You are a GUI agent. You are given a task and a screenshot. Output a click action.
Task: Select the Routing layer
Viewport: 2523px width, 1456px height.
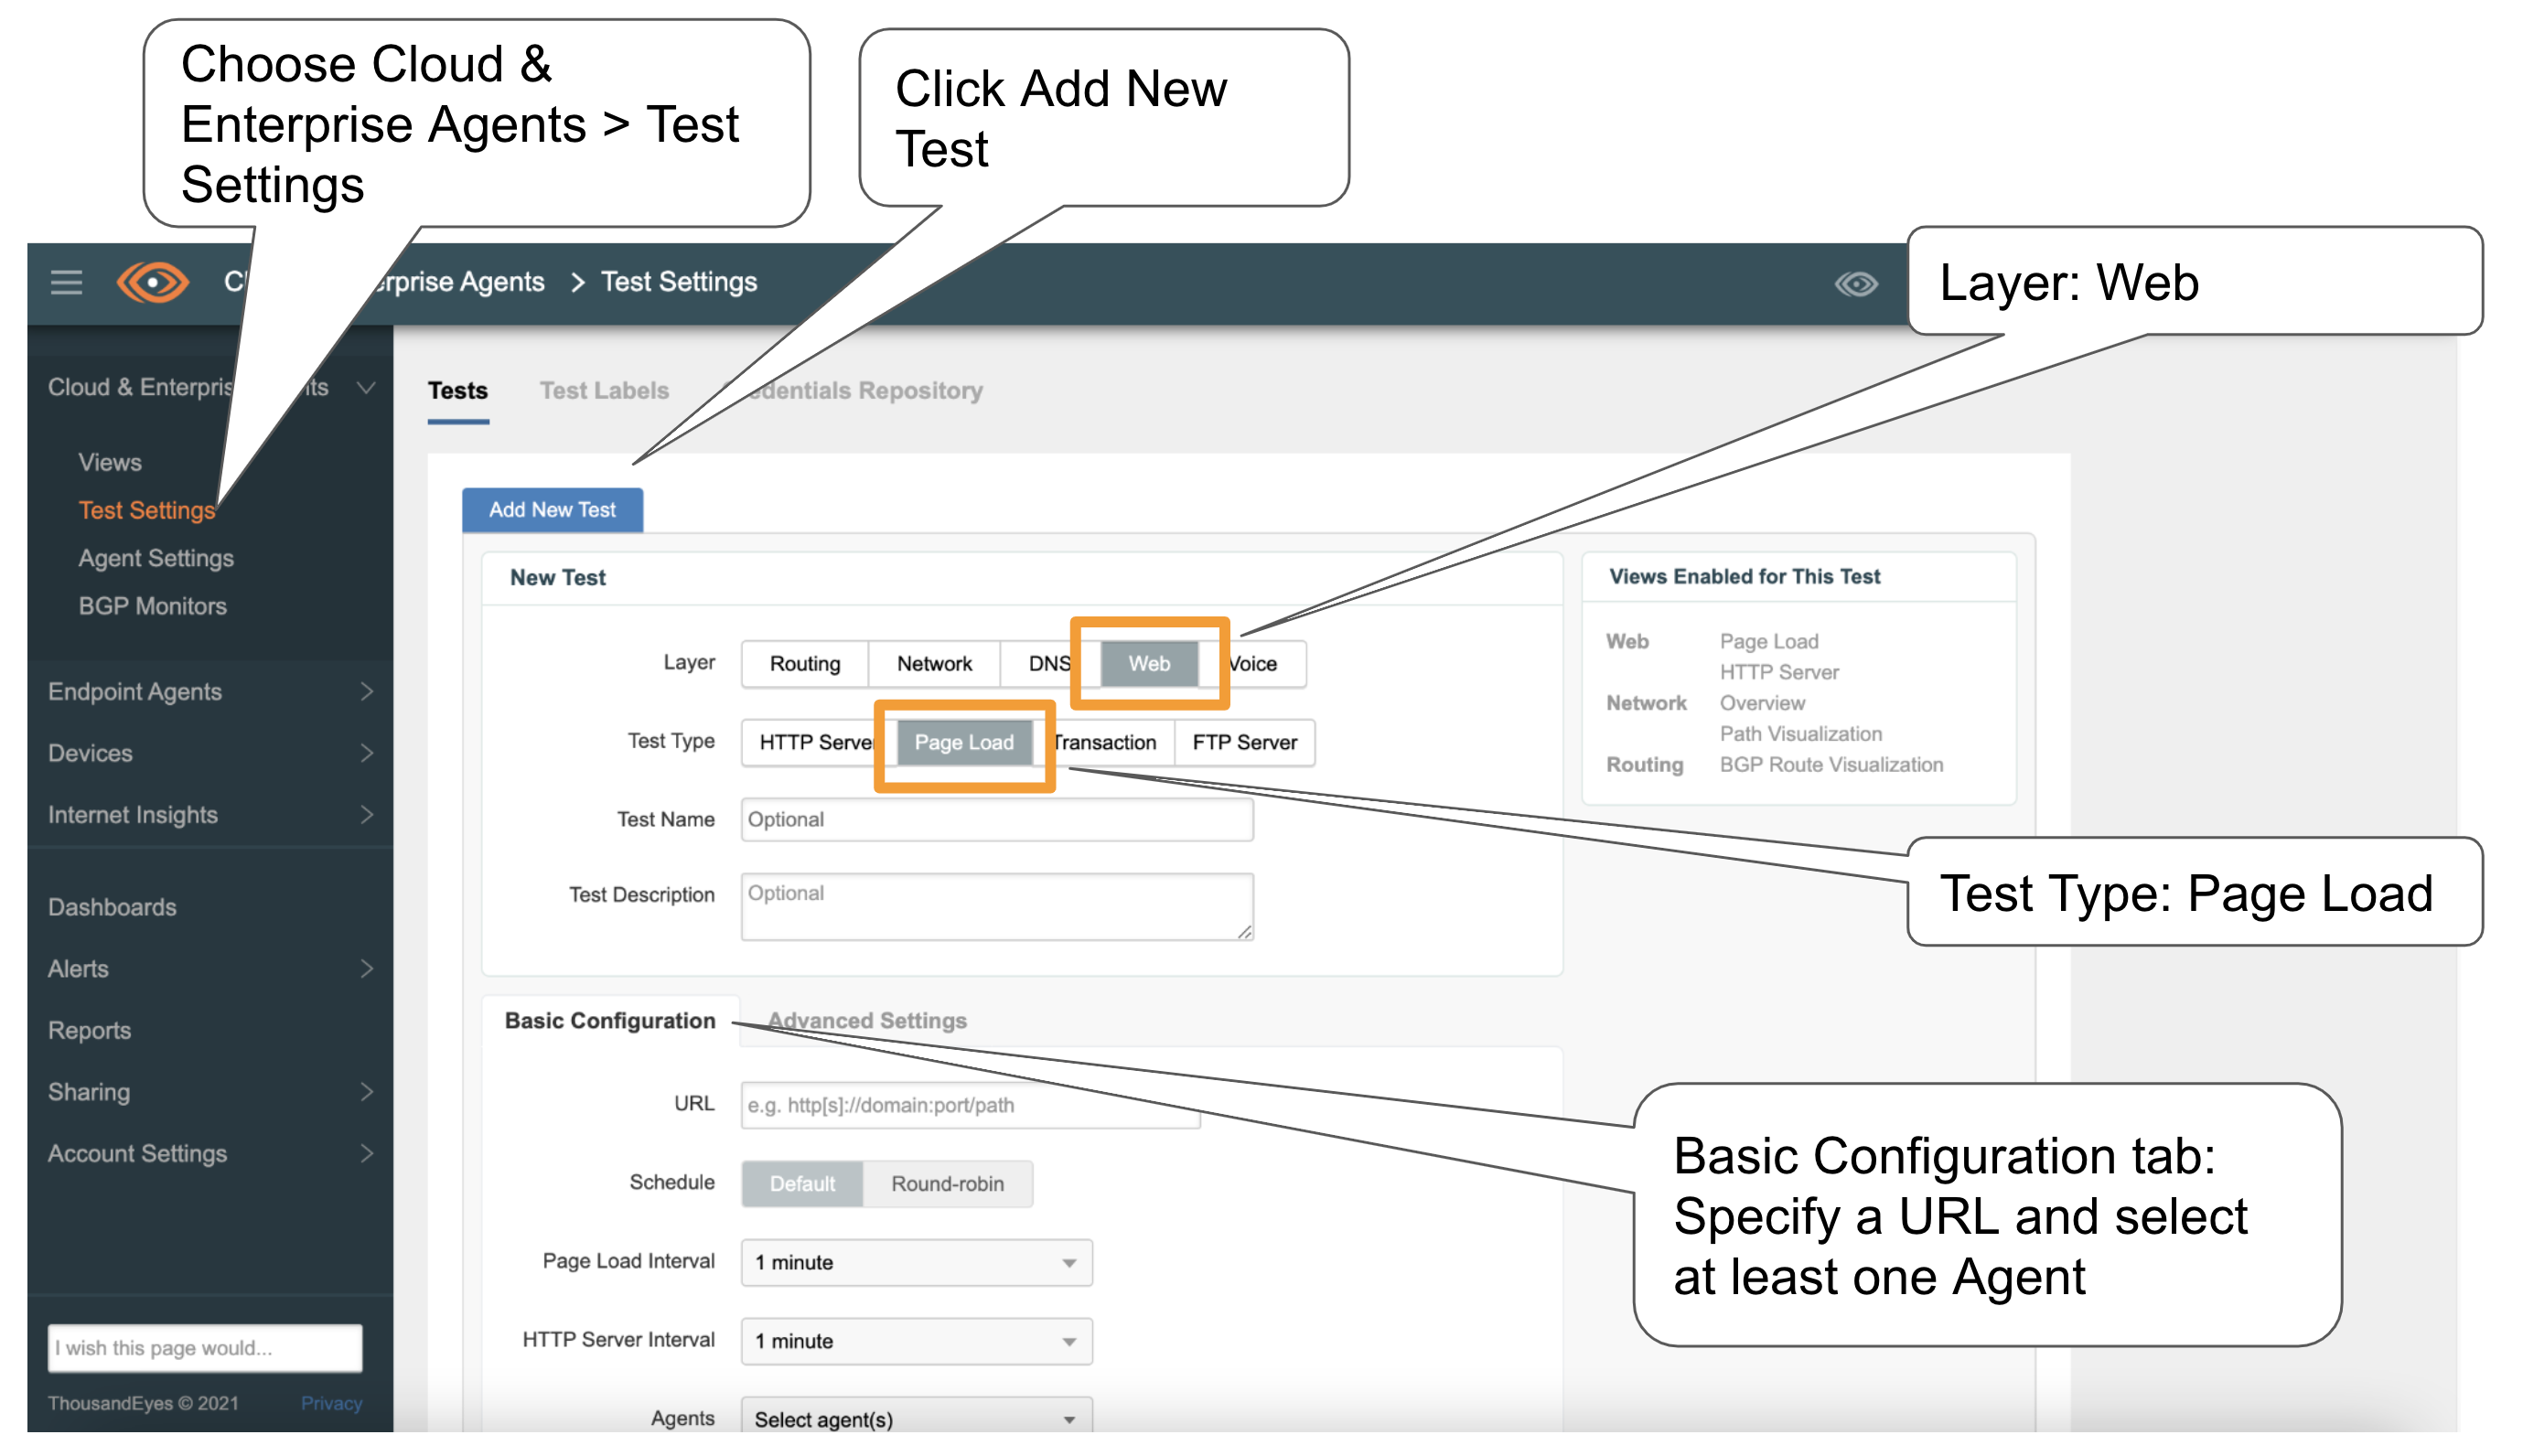805,664
